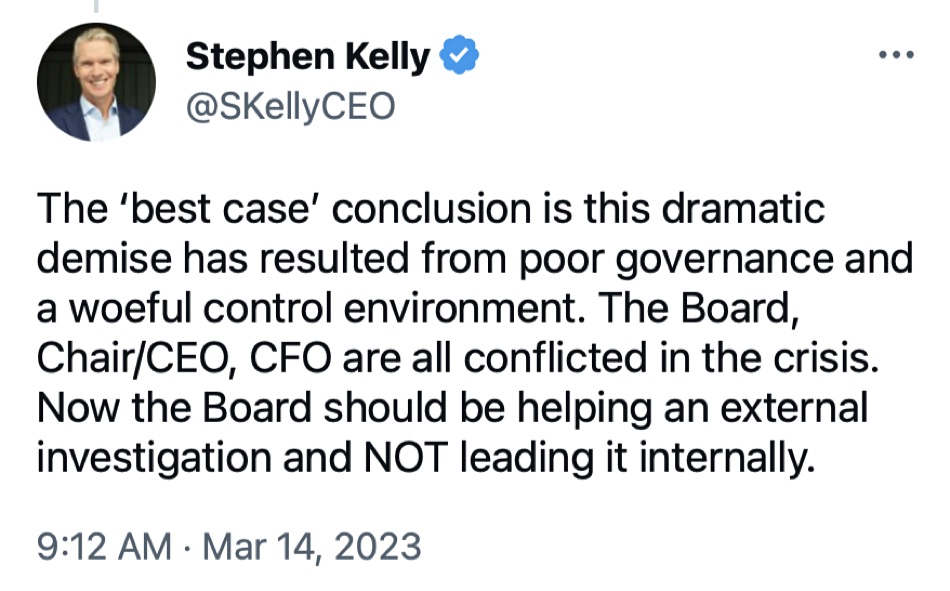Click the word 'demise' in the tweet
Image resolution: width=950 pixels, height=591 pixels.
[104, 259]
